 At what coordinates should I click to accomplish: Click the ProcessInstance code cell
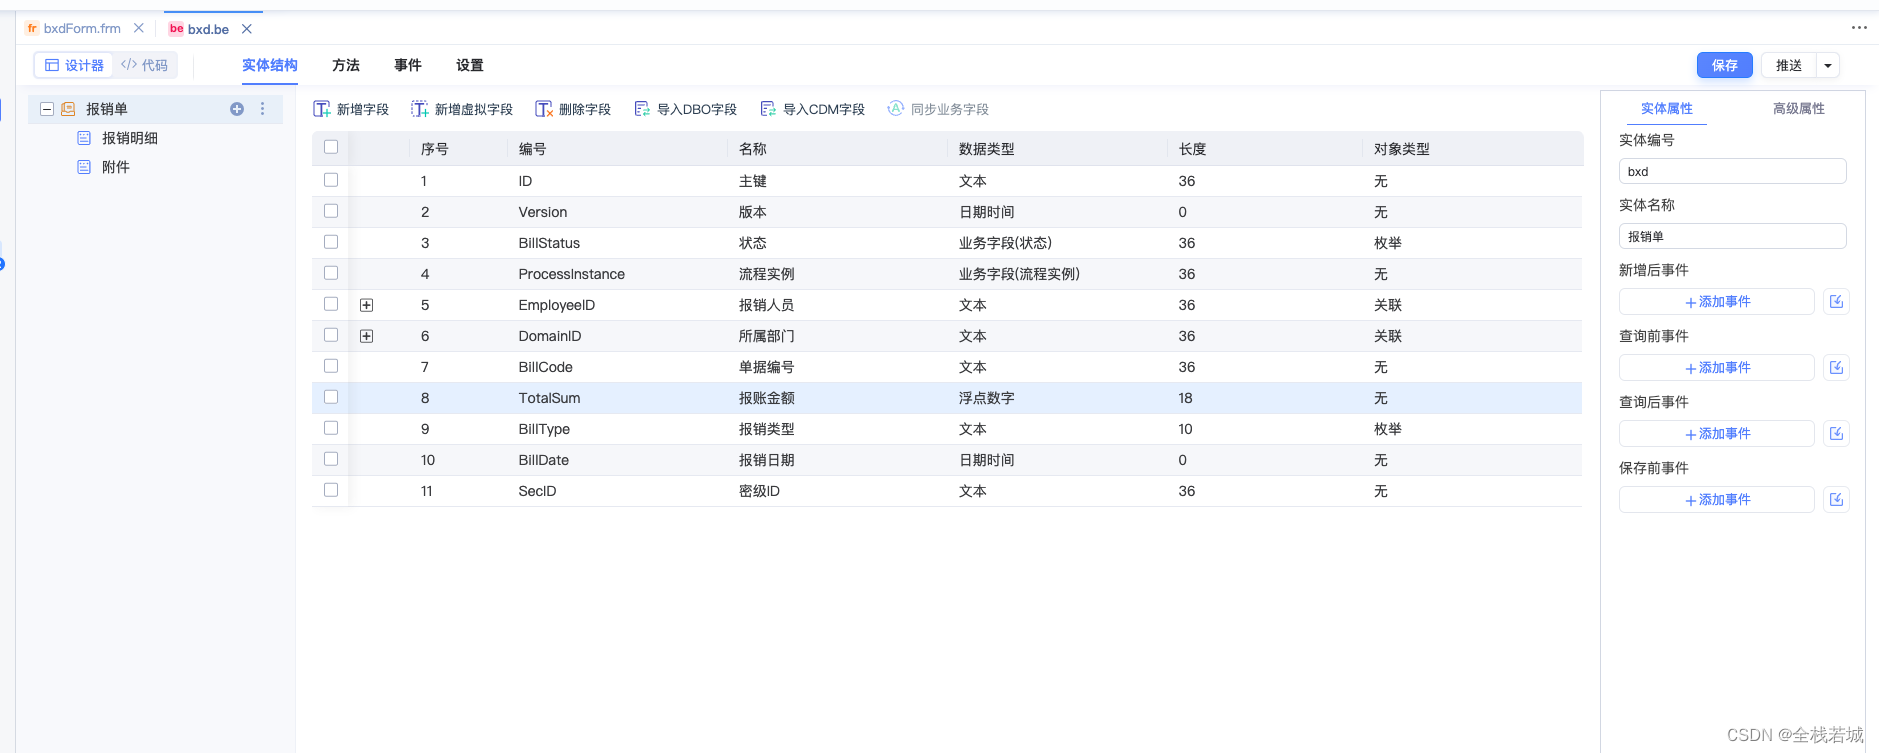click(x=571, y=274)
